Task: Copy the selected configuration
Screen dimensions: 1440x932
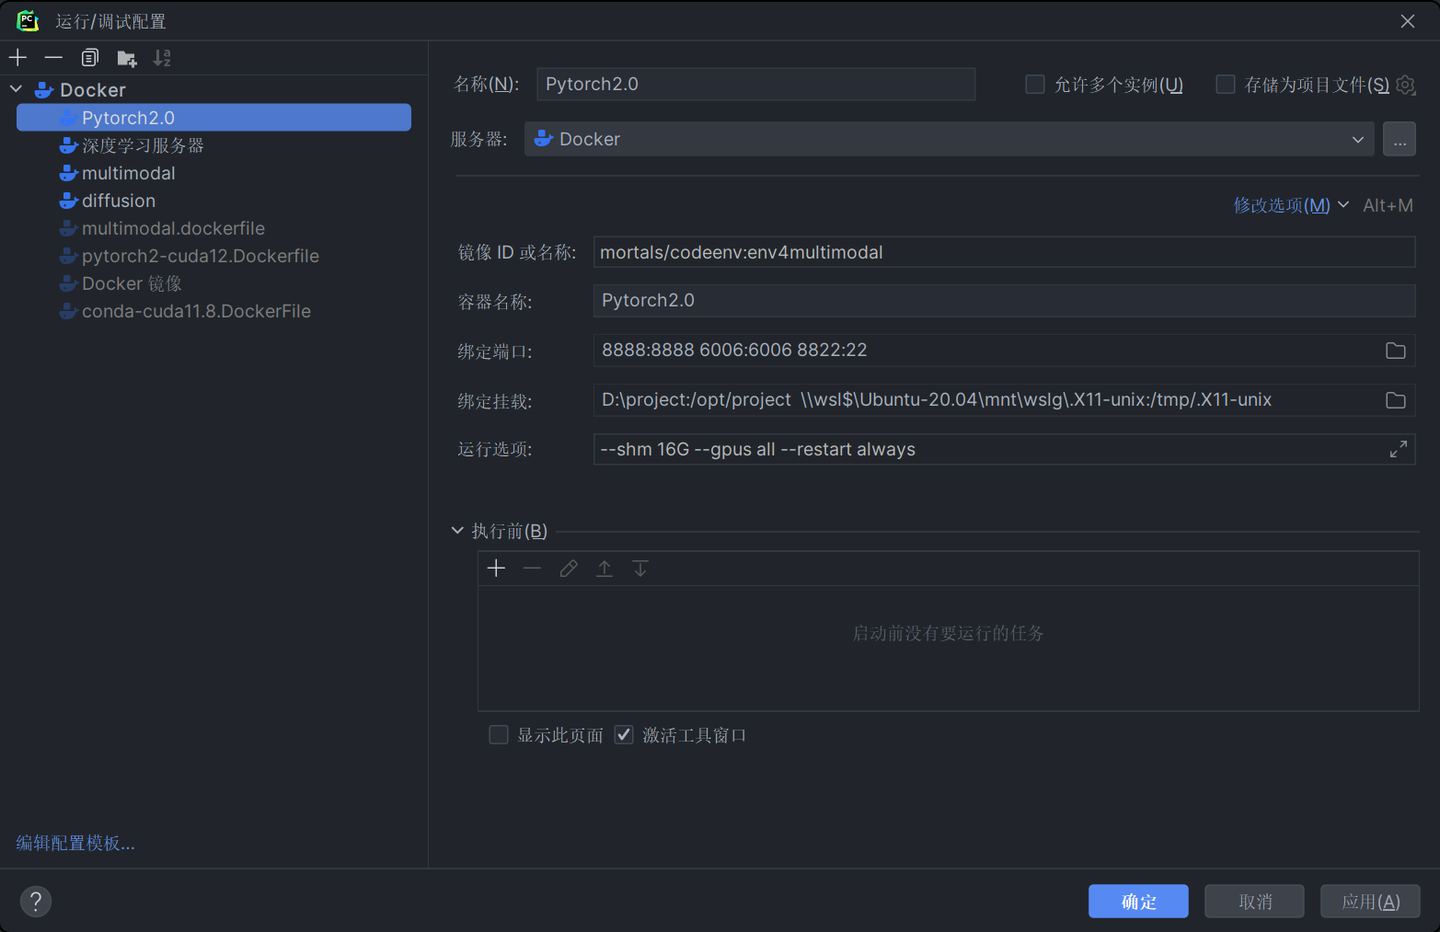Action: click(90, 58)
